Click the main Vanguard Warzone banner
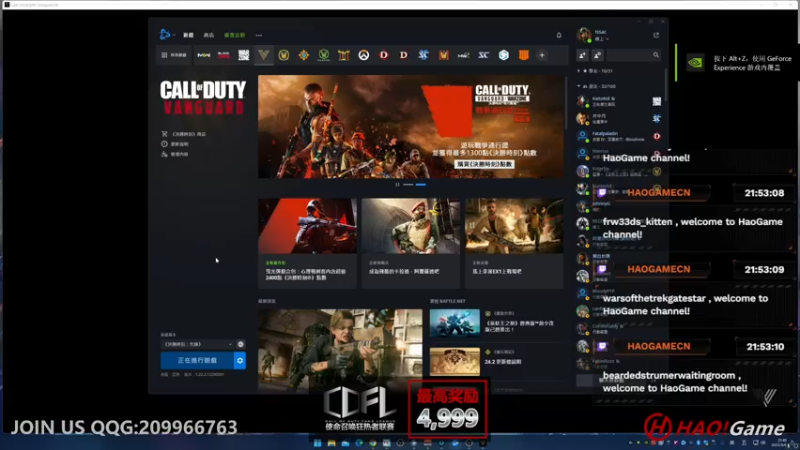This screenshot has width=800, height=450. [411, 127]
